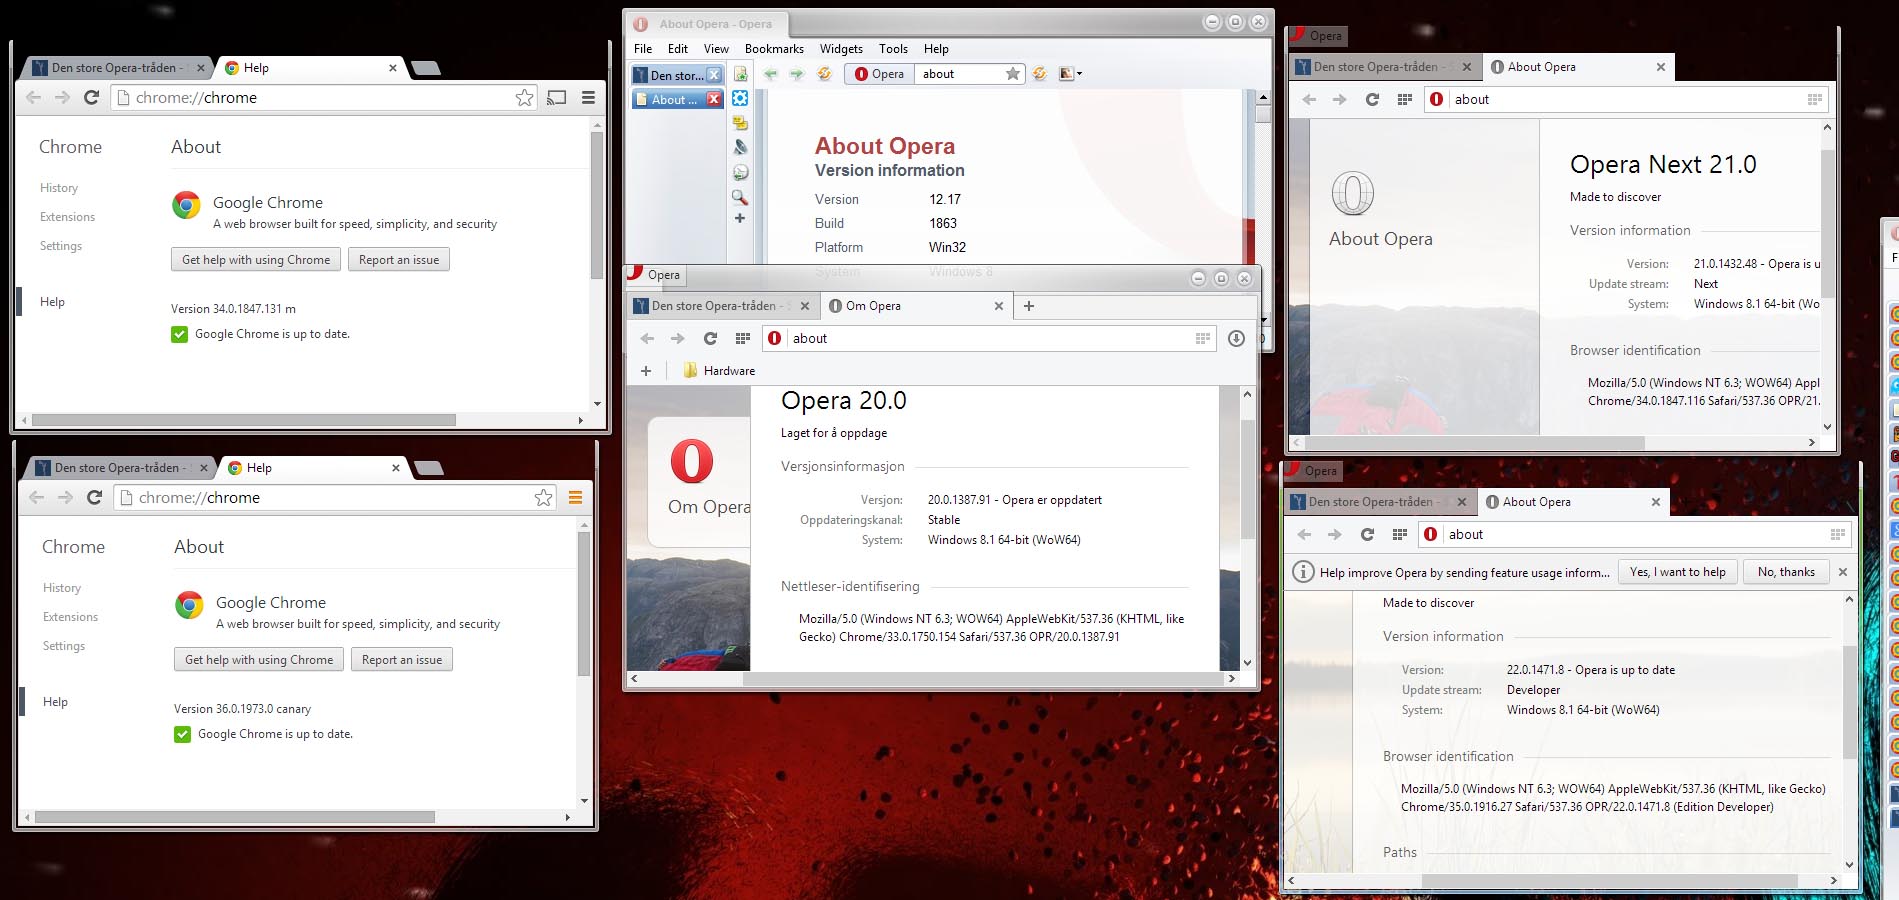Dismiss the Help improve Opera info bar
Screen dimensions: 1899x900
[1843, 572]
